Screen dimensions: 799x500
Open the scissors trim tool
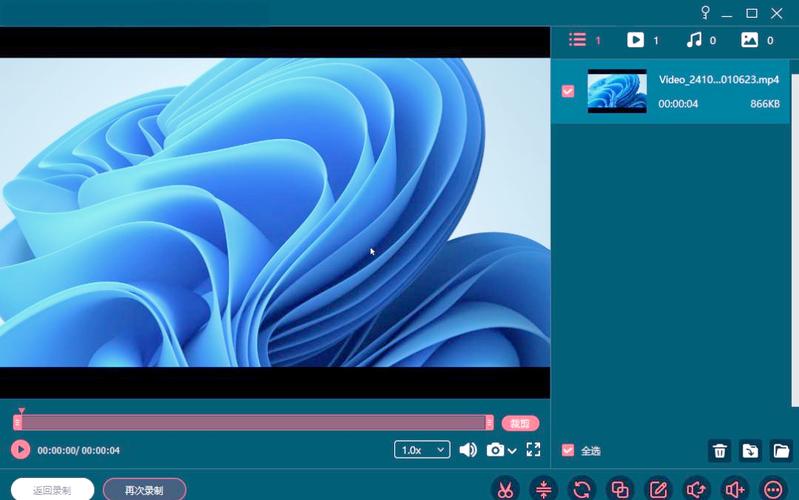(505, 489)
